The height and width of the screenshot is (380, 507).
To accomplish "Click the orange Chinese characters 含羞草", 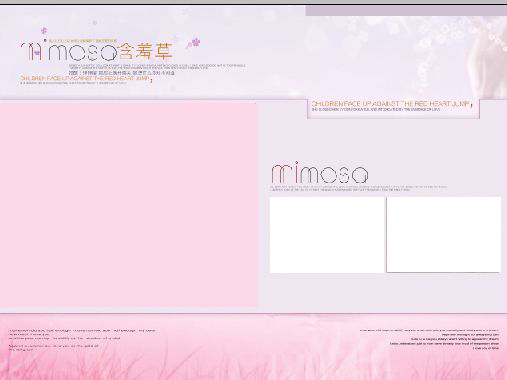I will [x=146, y=51].
